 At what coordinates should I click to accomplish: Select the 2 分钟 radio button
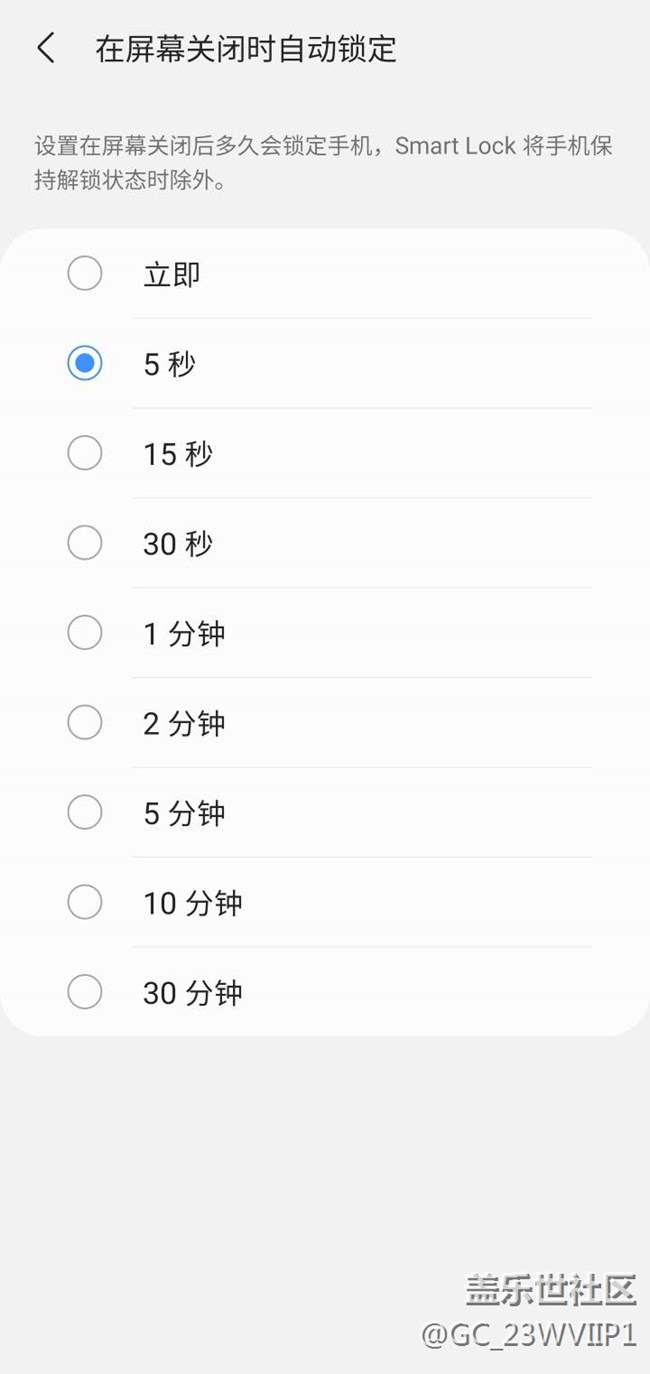85,722
